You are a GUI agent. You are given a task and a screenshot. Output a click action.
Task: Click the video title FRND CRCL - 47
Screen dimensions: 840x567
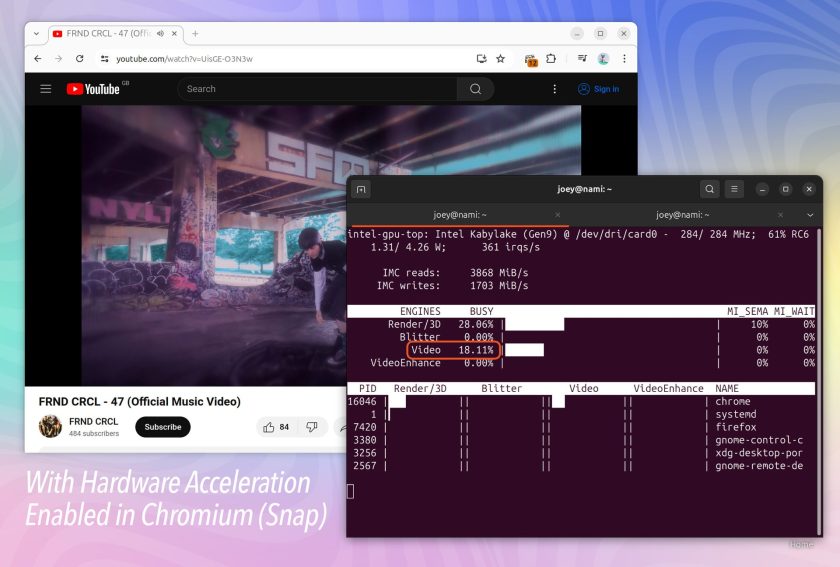[x=139, y=401]
